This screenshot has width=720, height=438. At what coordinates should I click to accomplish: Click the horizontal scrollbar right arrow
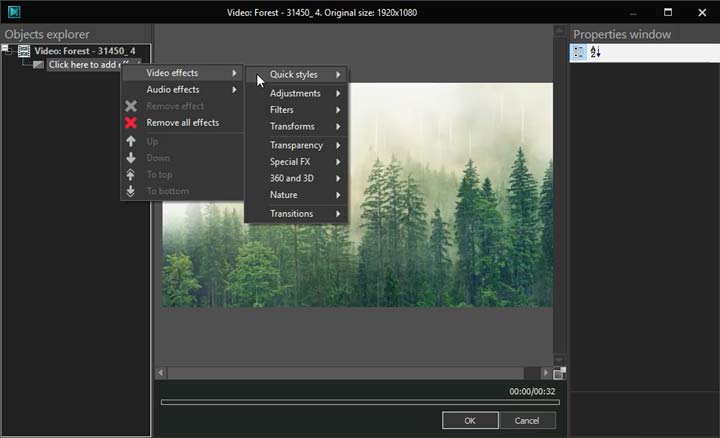click(546, 373)
